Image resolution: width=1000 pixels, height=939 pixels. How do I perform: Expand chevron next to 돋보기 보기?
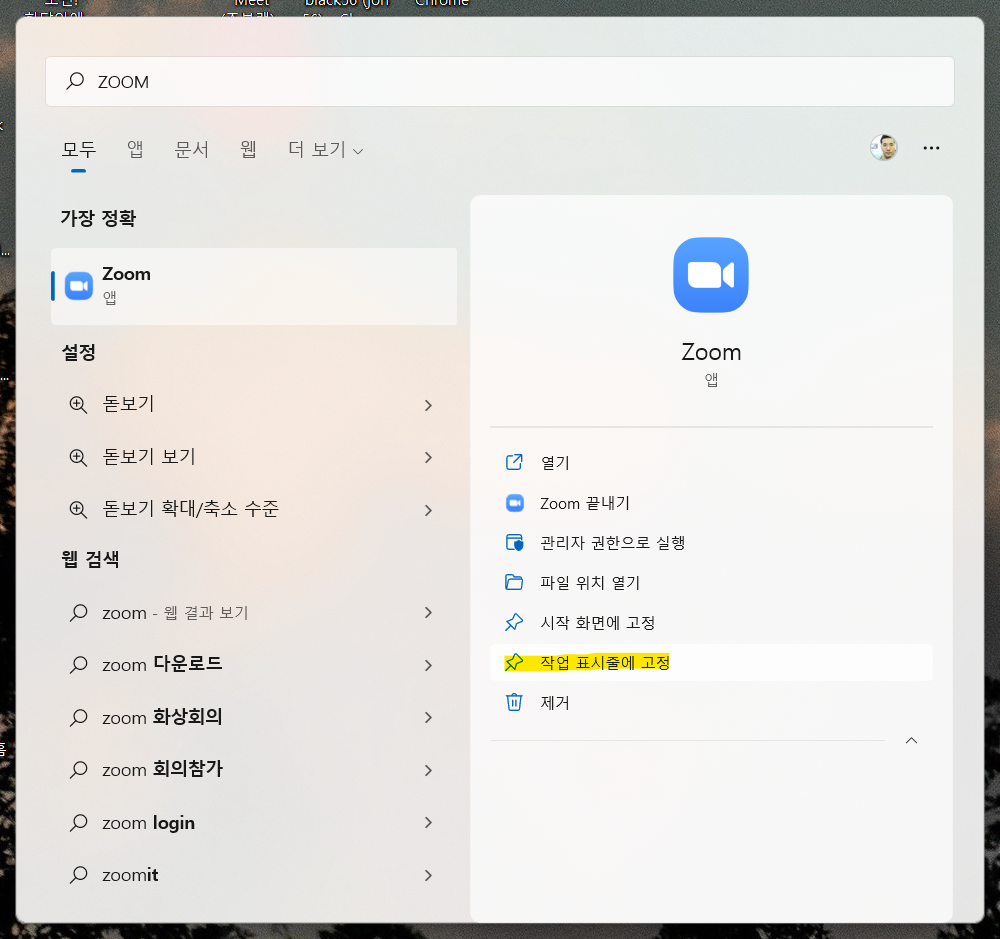(x=429, y=457)
